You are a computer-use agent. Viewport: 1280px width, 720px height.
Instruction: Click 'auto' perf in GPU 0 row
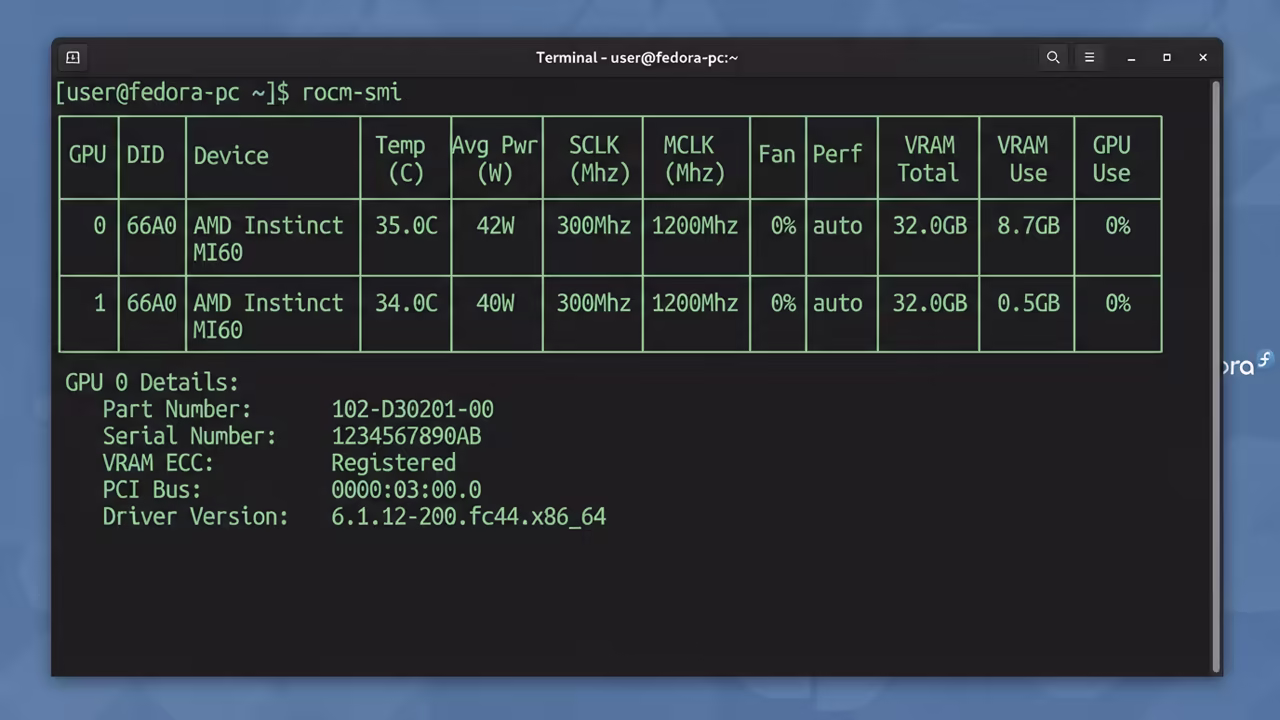[x=837, y=226]
